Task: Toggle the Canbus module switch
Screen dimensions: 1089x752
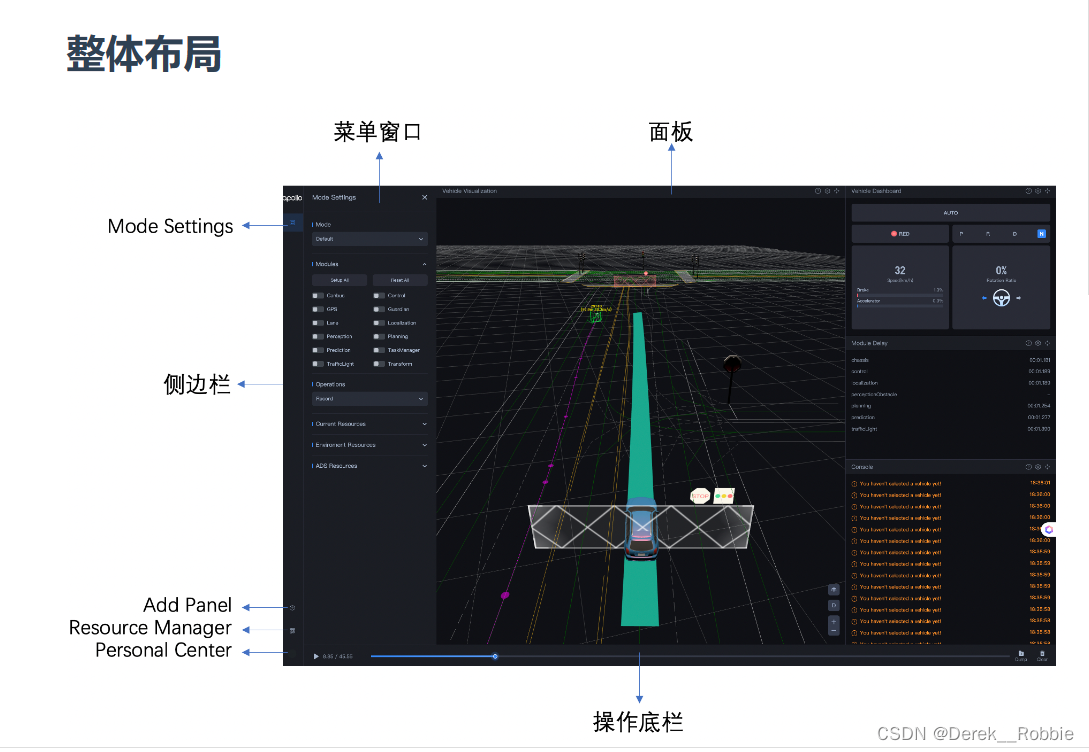Action: (x=318, y=296)
